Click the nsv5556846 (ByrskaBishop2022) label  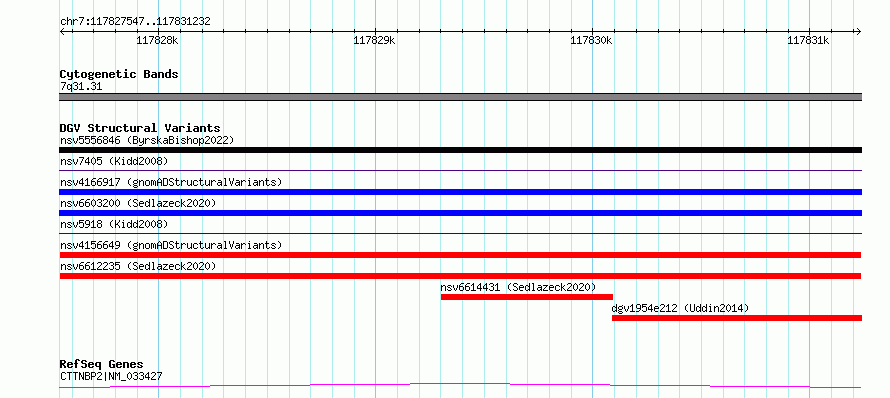tap(147, 140)
